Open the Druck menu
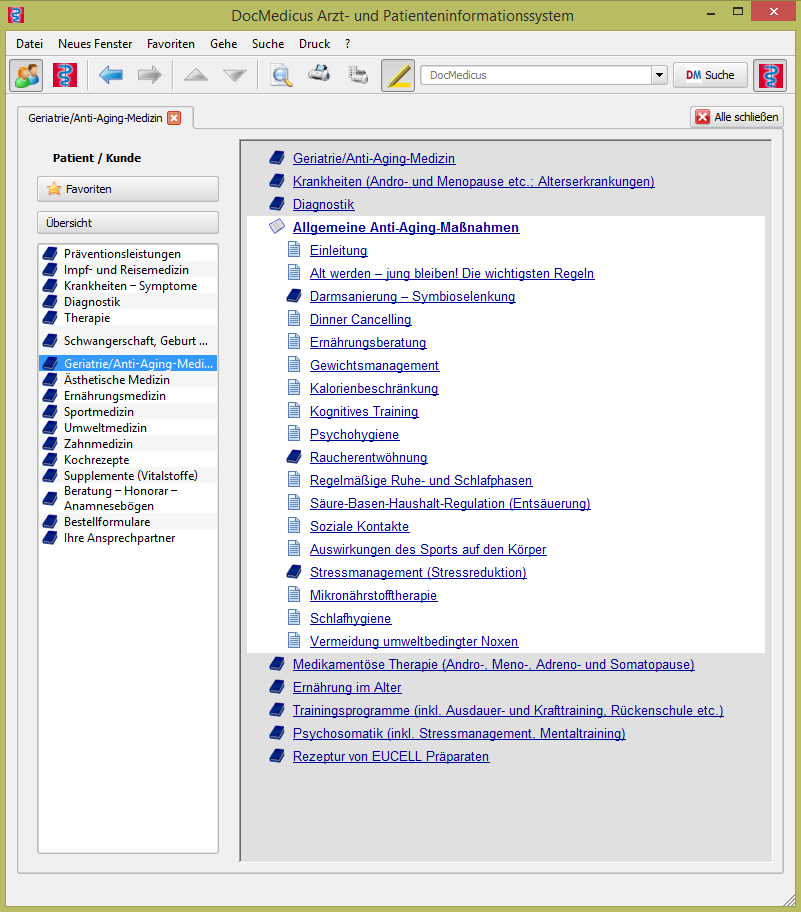801x912 pixels. coord(315,44)
